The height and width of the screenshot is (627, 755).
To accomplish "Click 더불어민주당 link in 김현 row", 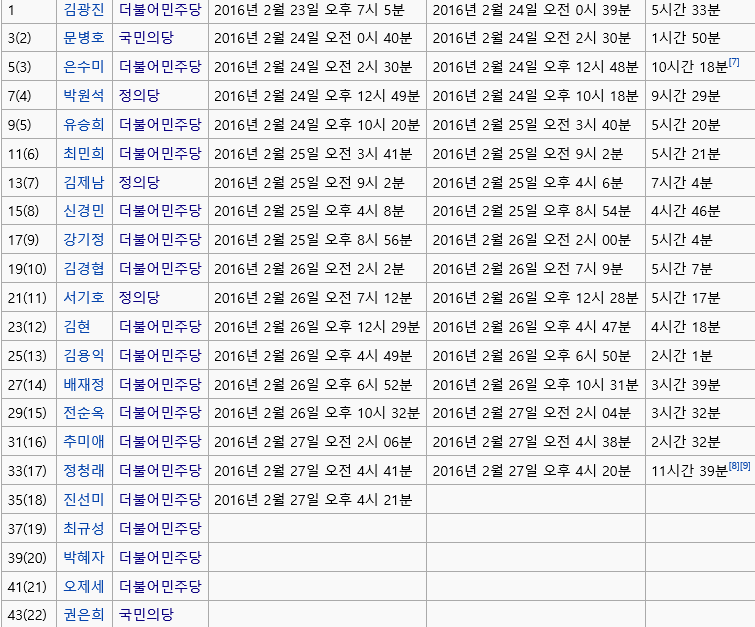I will coord(160,327).
